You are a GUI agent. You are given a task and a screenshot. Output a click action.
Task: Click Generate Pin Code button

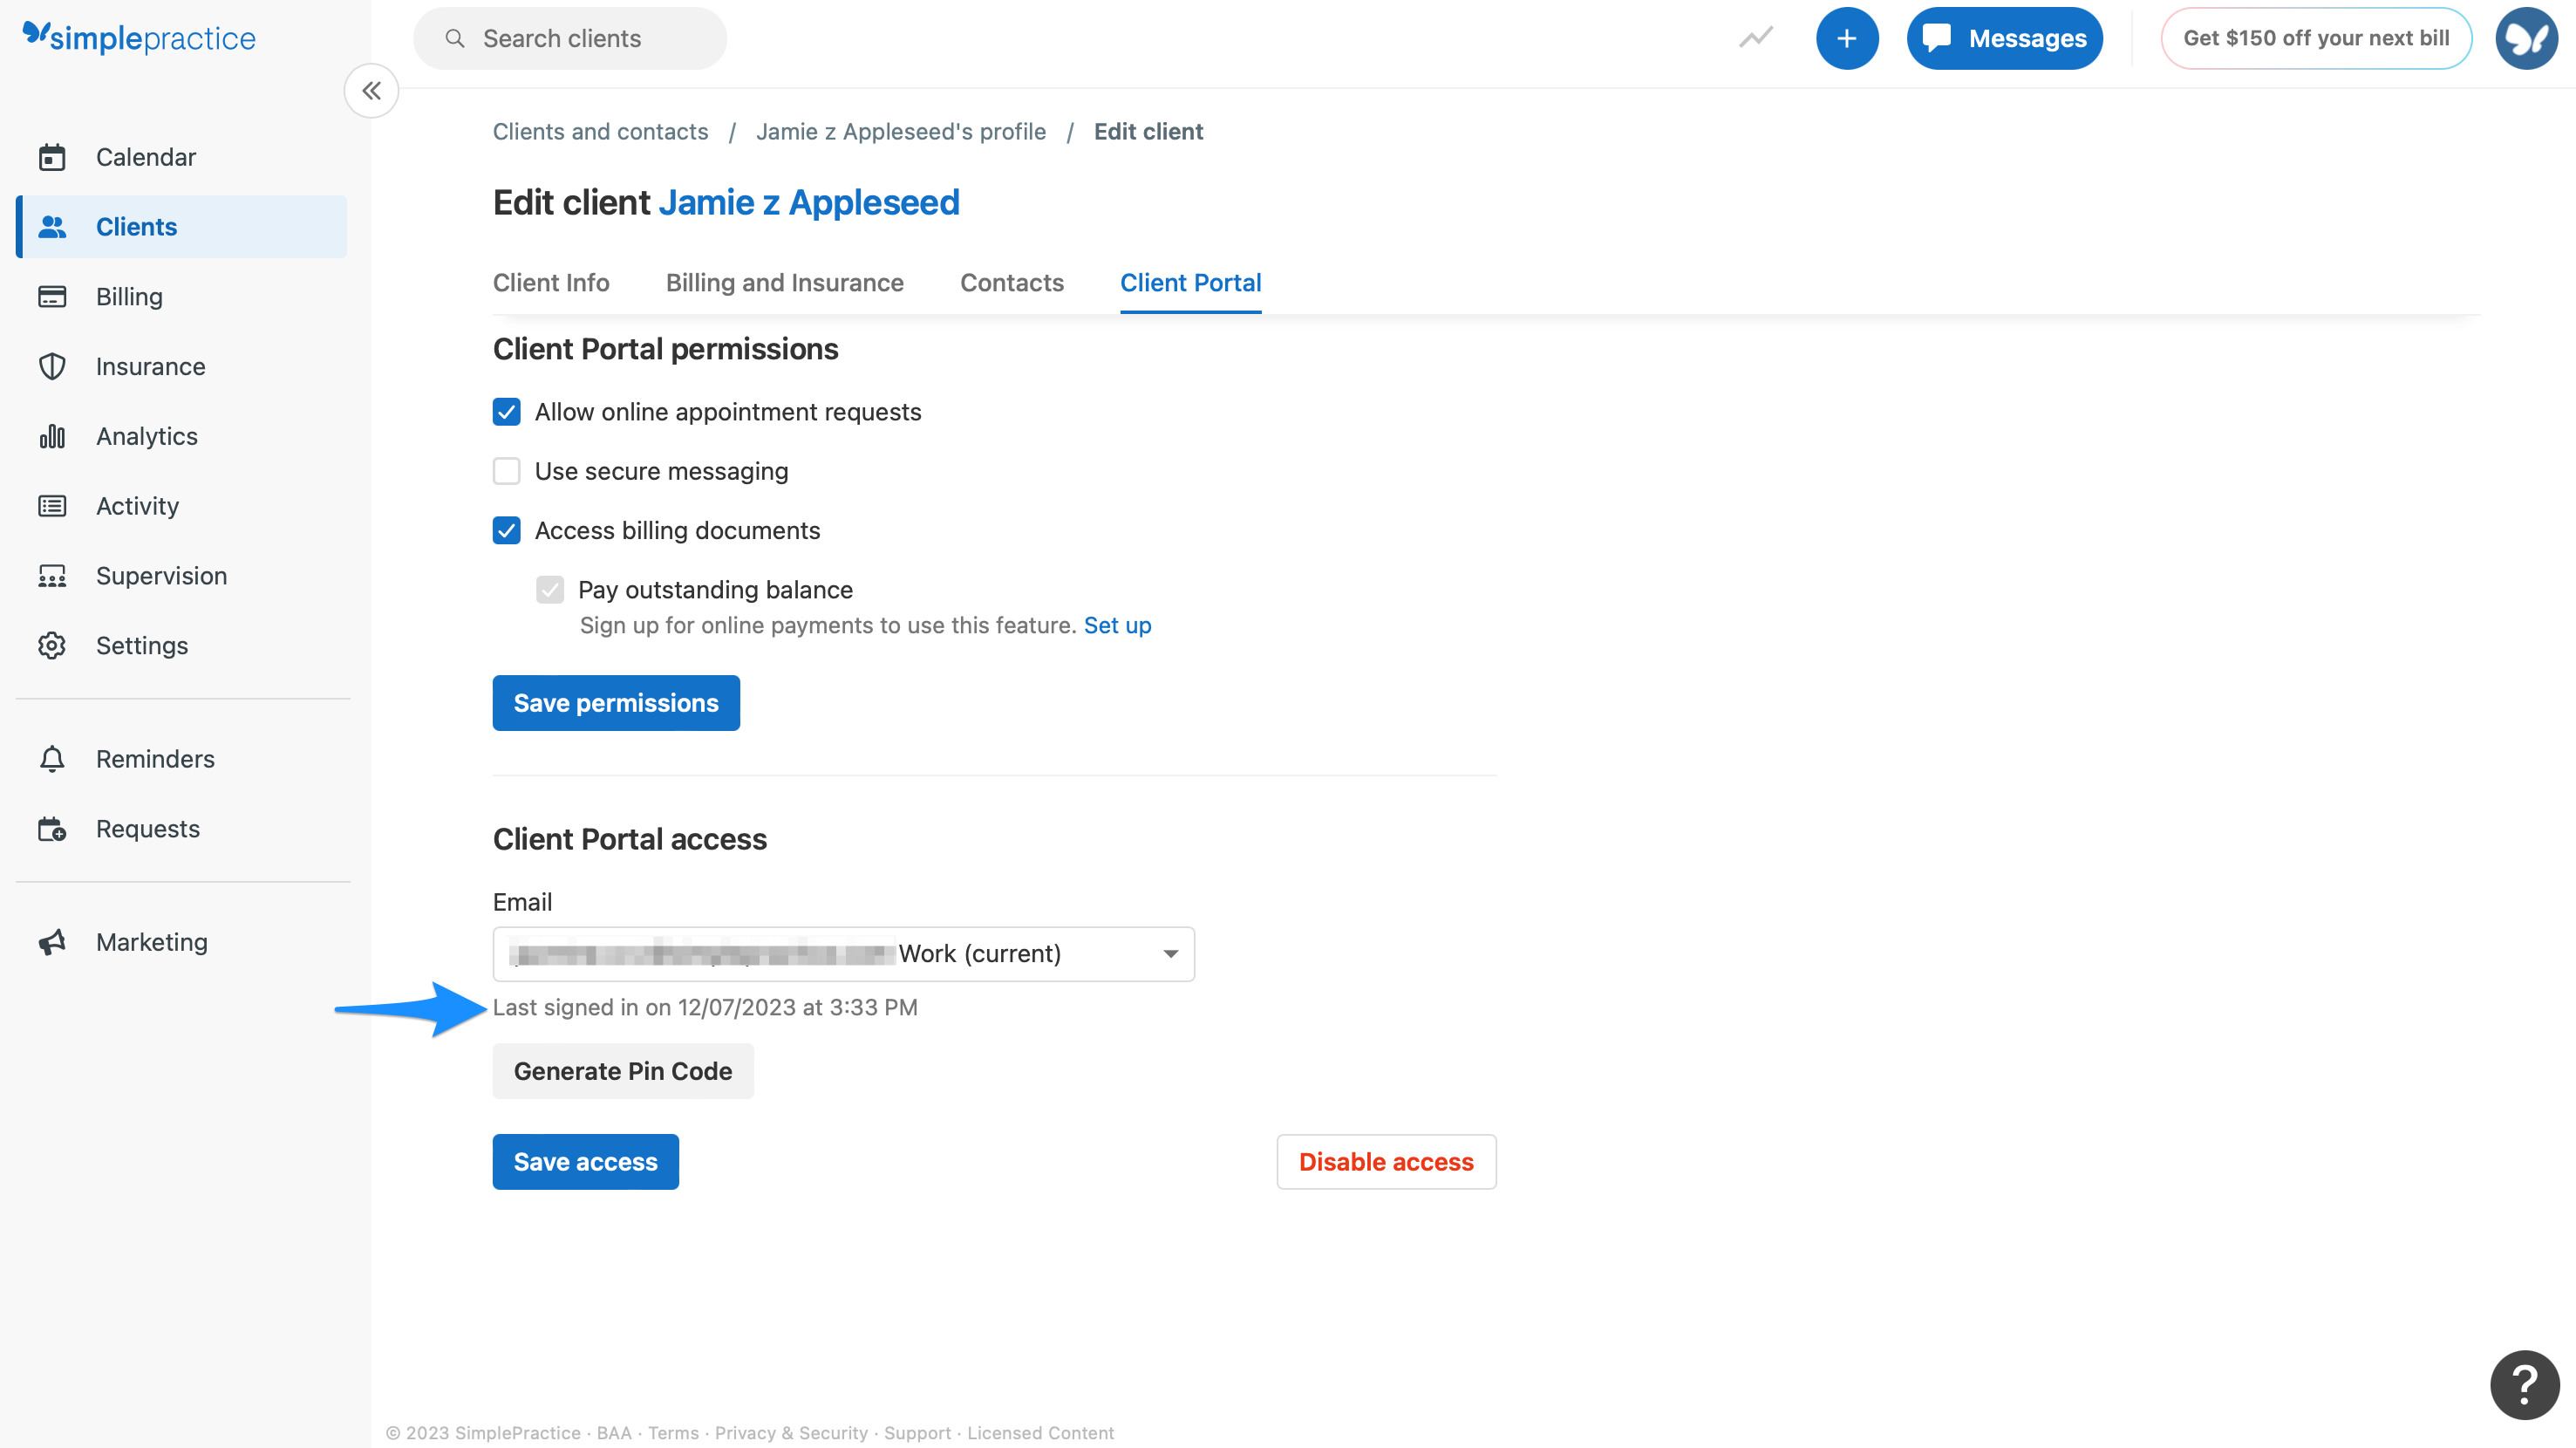[x=623, y=1071]
